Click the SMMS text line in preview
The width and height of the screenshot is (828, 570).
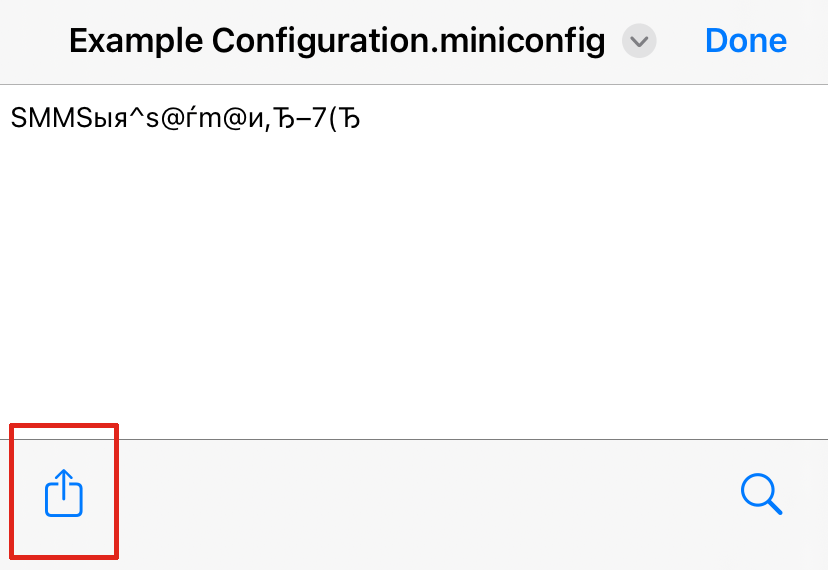click(185, 120)
